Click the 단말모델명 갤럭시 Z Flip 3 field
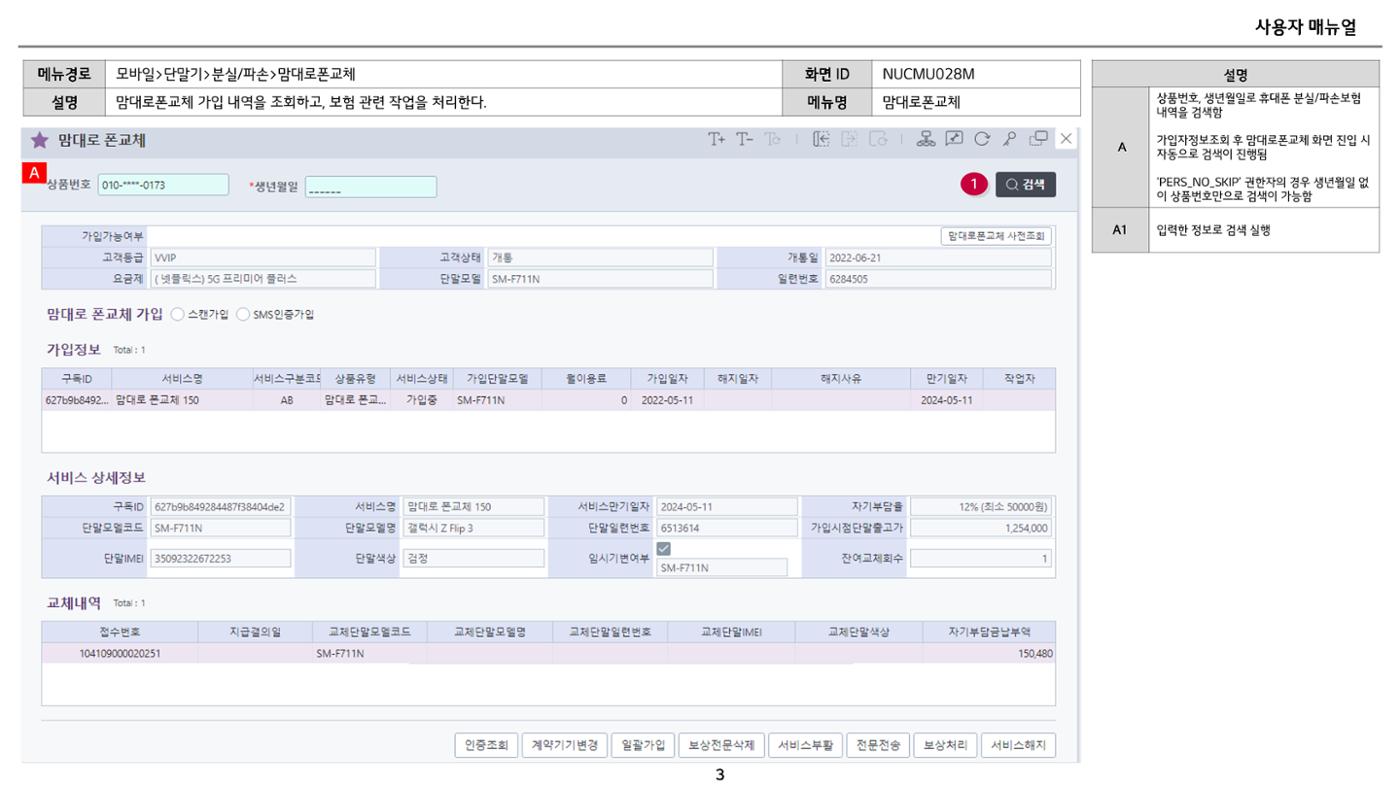1400x788 pixels. (474, 528)
